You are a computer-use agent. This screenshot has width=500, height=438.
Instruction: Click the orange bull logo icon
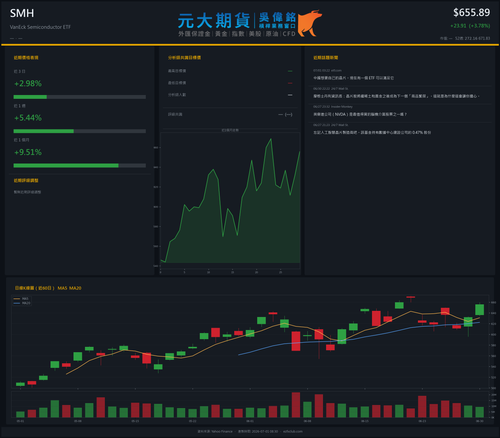point(310,23)
